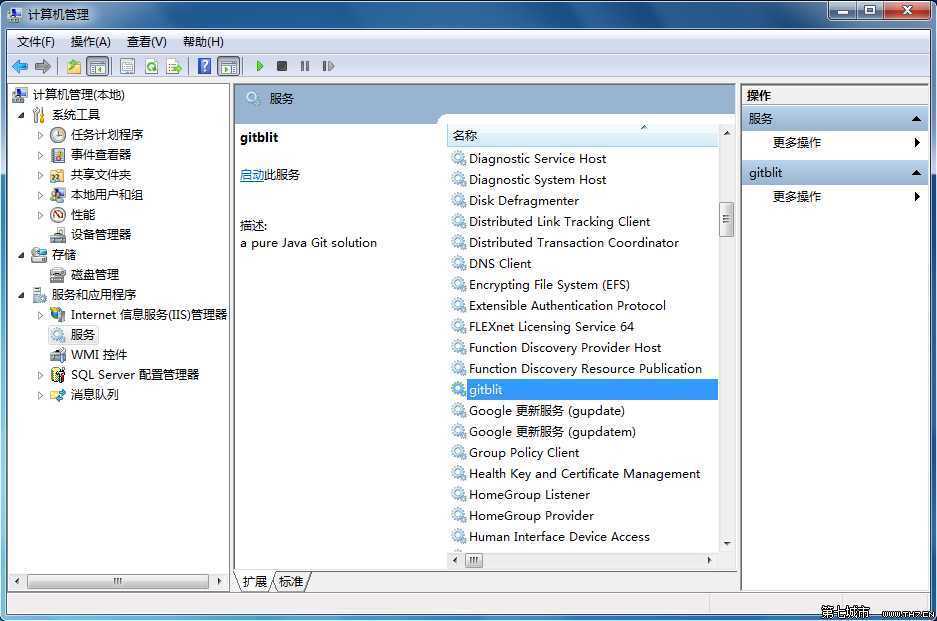Select FLEXnet Licensing Service 64
Screen dimensions: 937x621
coord(551,326)
